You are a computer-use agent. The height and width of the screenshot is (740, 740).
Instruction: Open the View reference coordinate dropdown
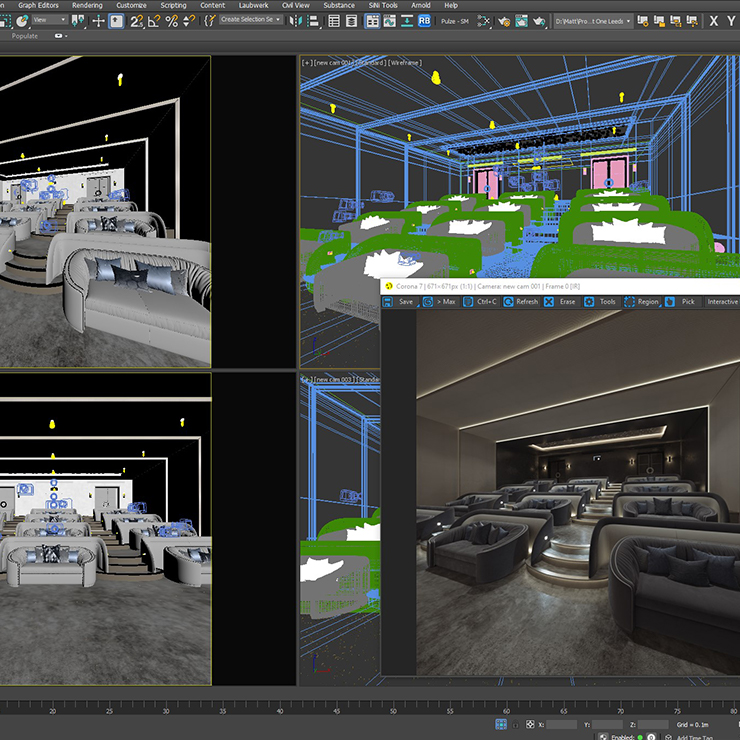tap(50, 20)
